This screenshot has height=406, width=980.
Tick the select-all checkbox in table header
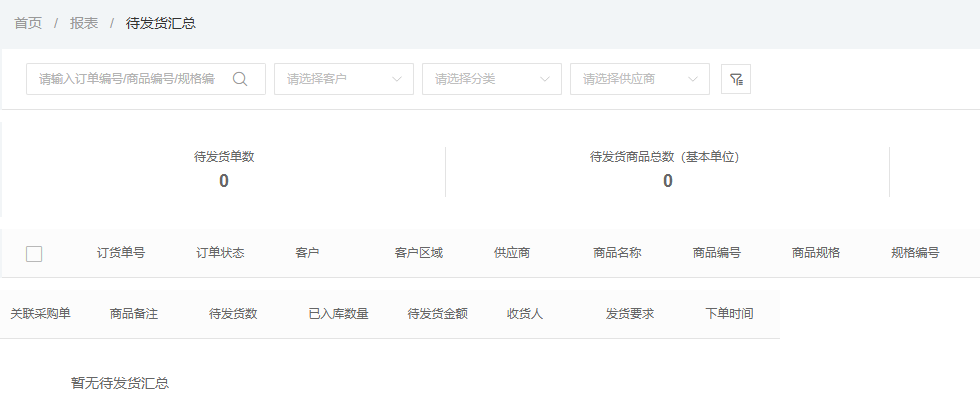point(34,254)
